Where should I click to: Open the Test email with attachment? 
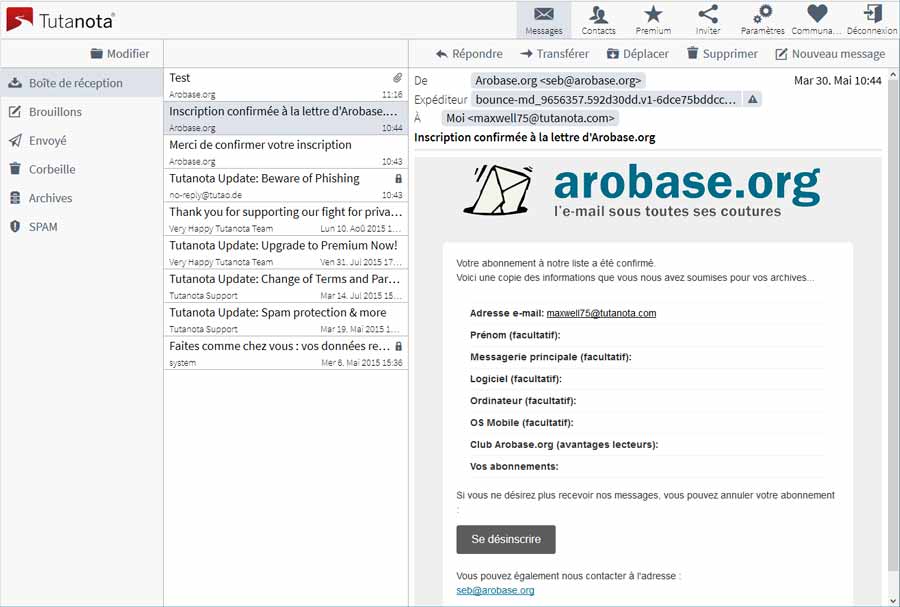[285, 84]
